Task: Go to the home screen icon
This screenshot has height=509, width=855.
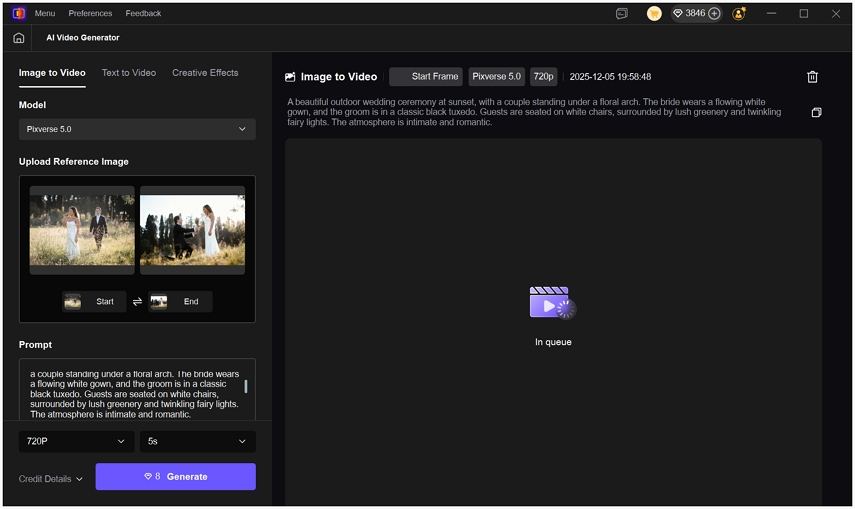Action: tap(19, 38)
